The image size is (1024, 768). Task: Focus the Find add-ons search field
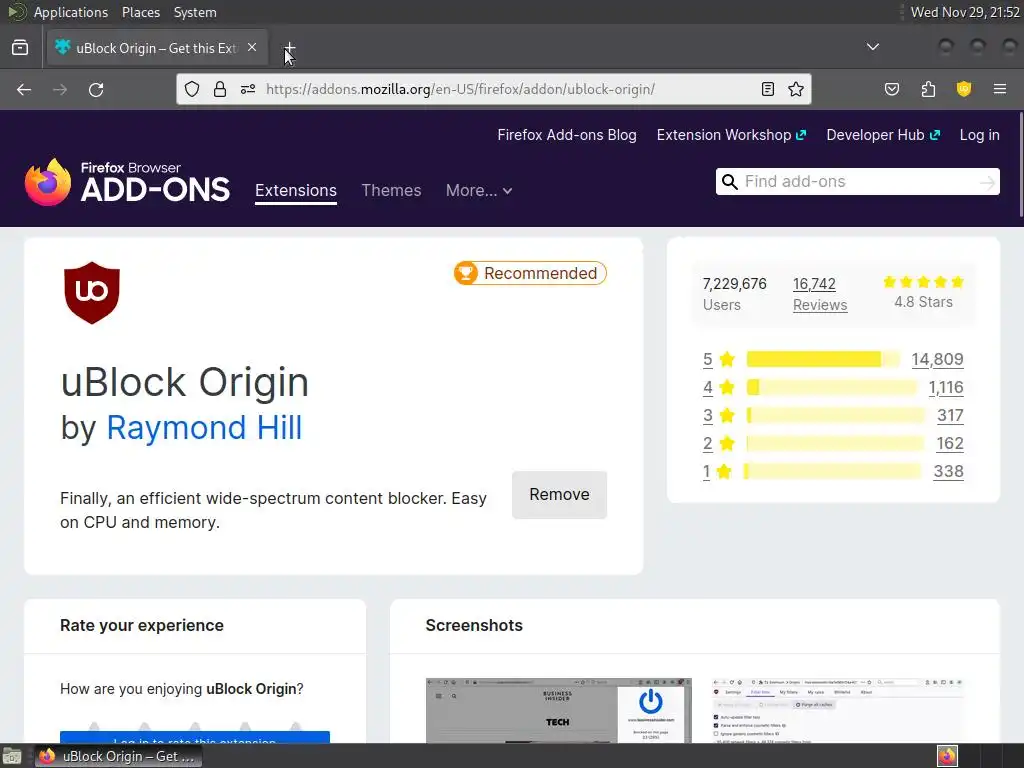click(858, 182)
